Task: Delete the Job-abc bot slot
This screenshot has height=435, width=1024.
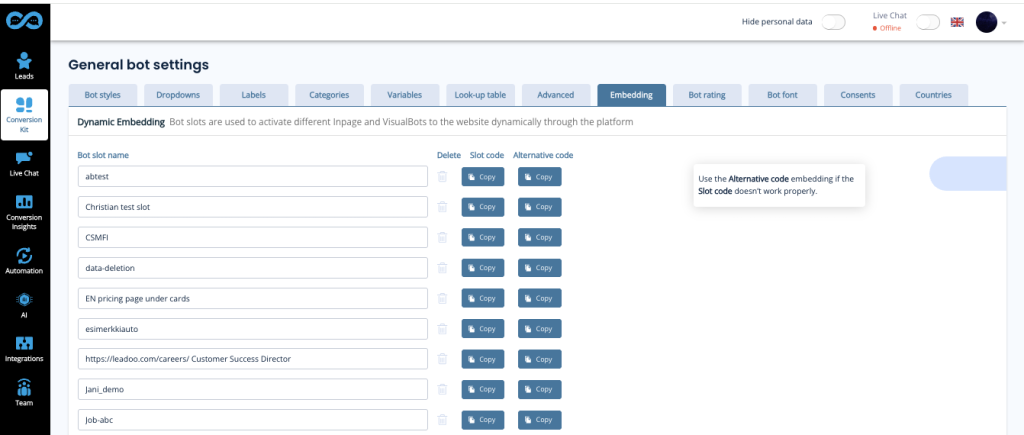Action: pyautogui.click(x=442, y=419)
